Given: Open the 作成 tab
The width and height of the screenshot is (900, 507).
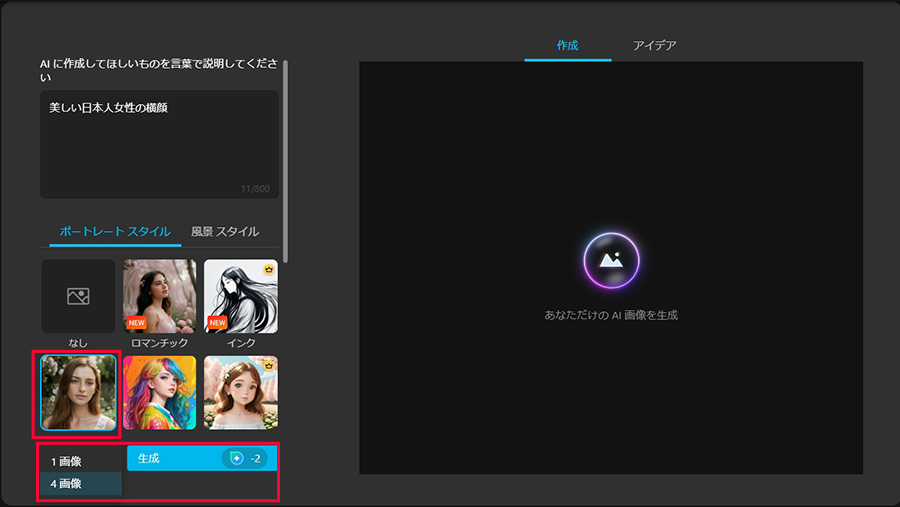Looking at the screenshot, I should (567, 45).
